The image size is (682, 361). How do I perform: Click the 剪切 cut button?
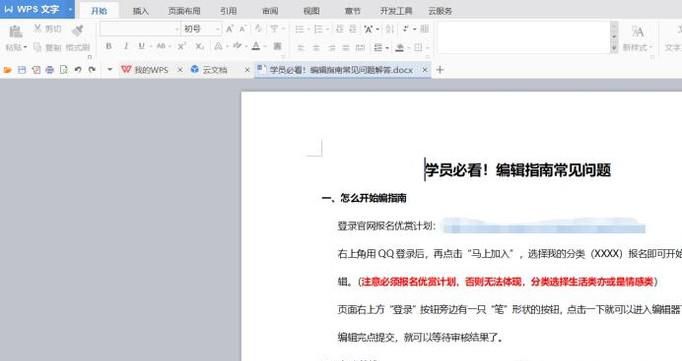[x=48, y=29]
